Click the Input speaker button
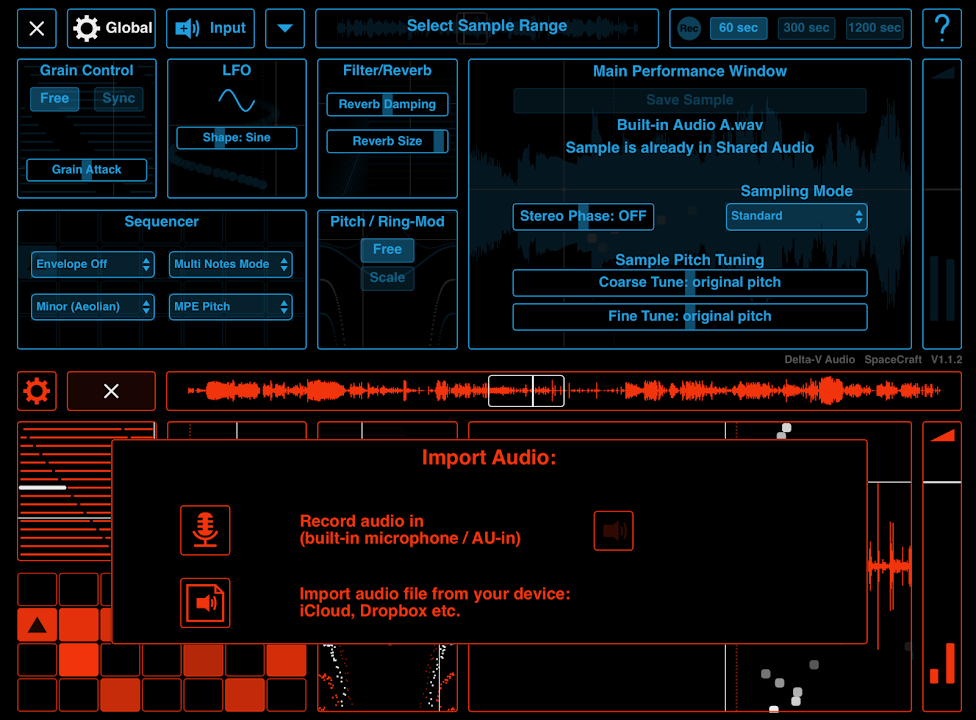The height and width of the screenshot is (720, 976). 210,28
